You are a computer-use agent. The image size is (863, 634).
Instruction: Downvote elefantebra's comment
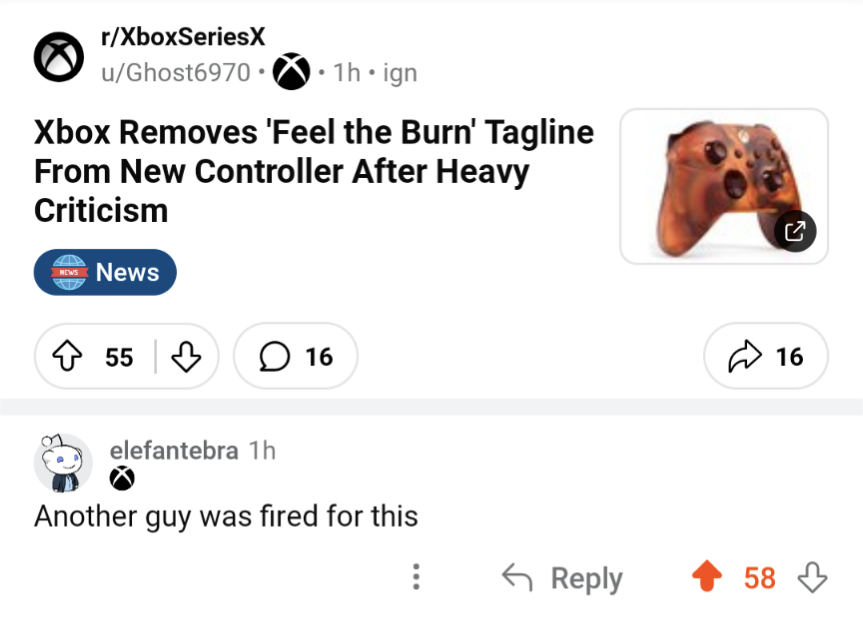coord(812,578)
